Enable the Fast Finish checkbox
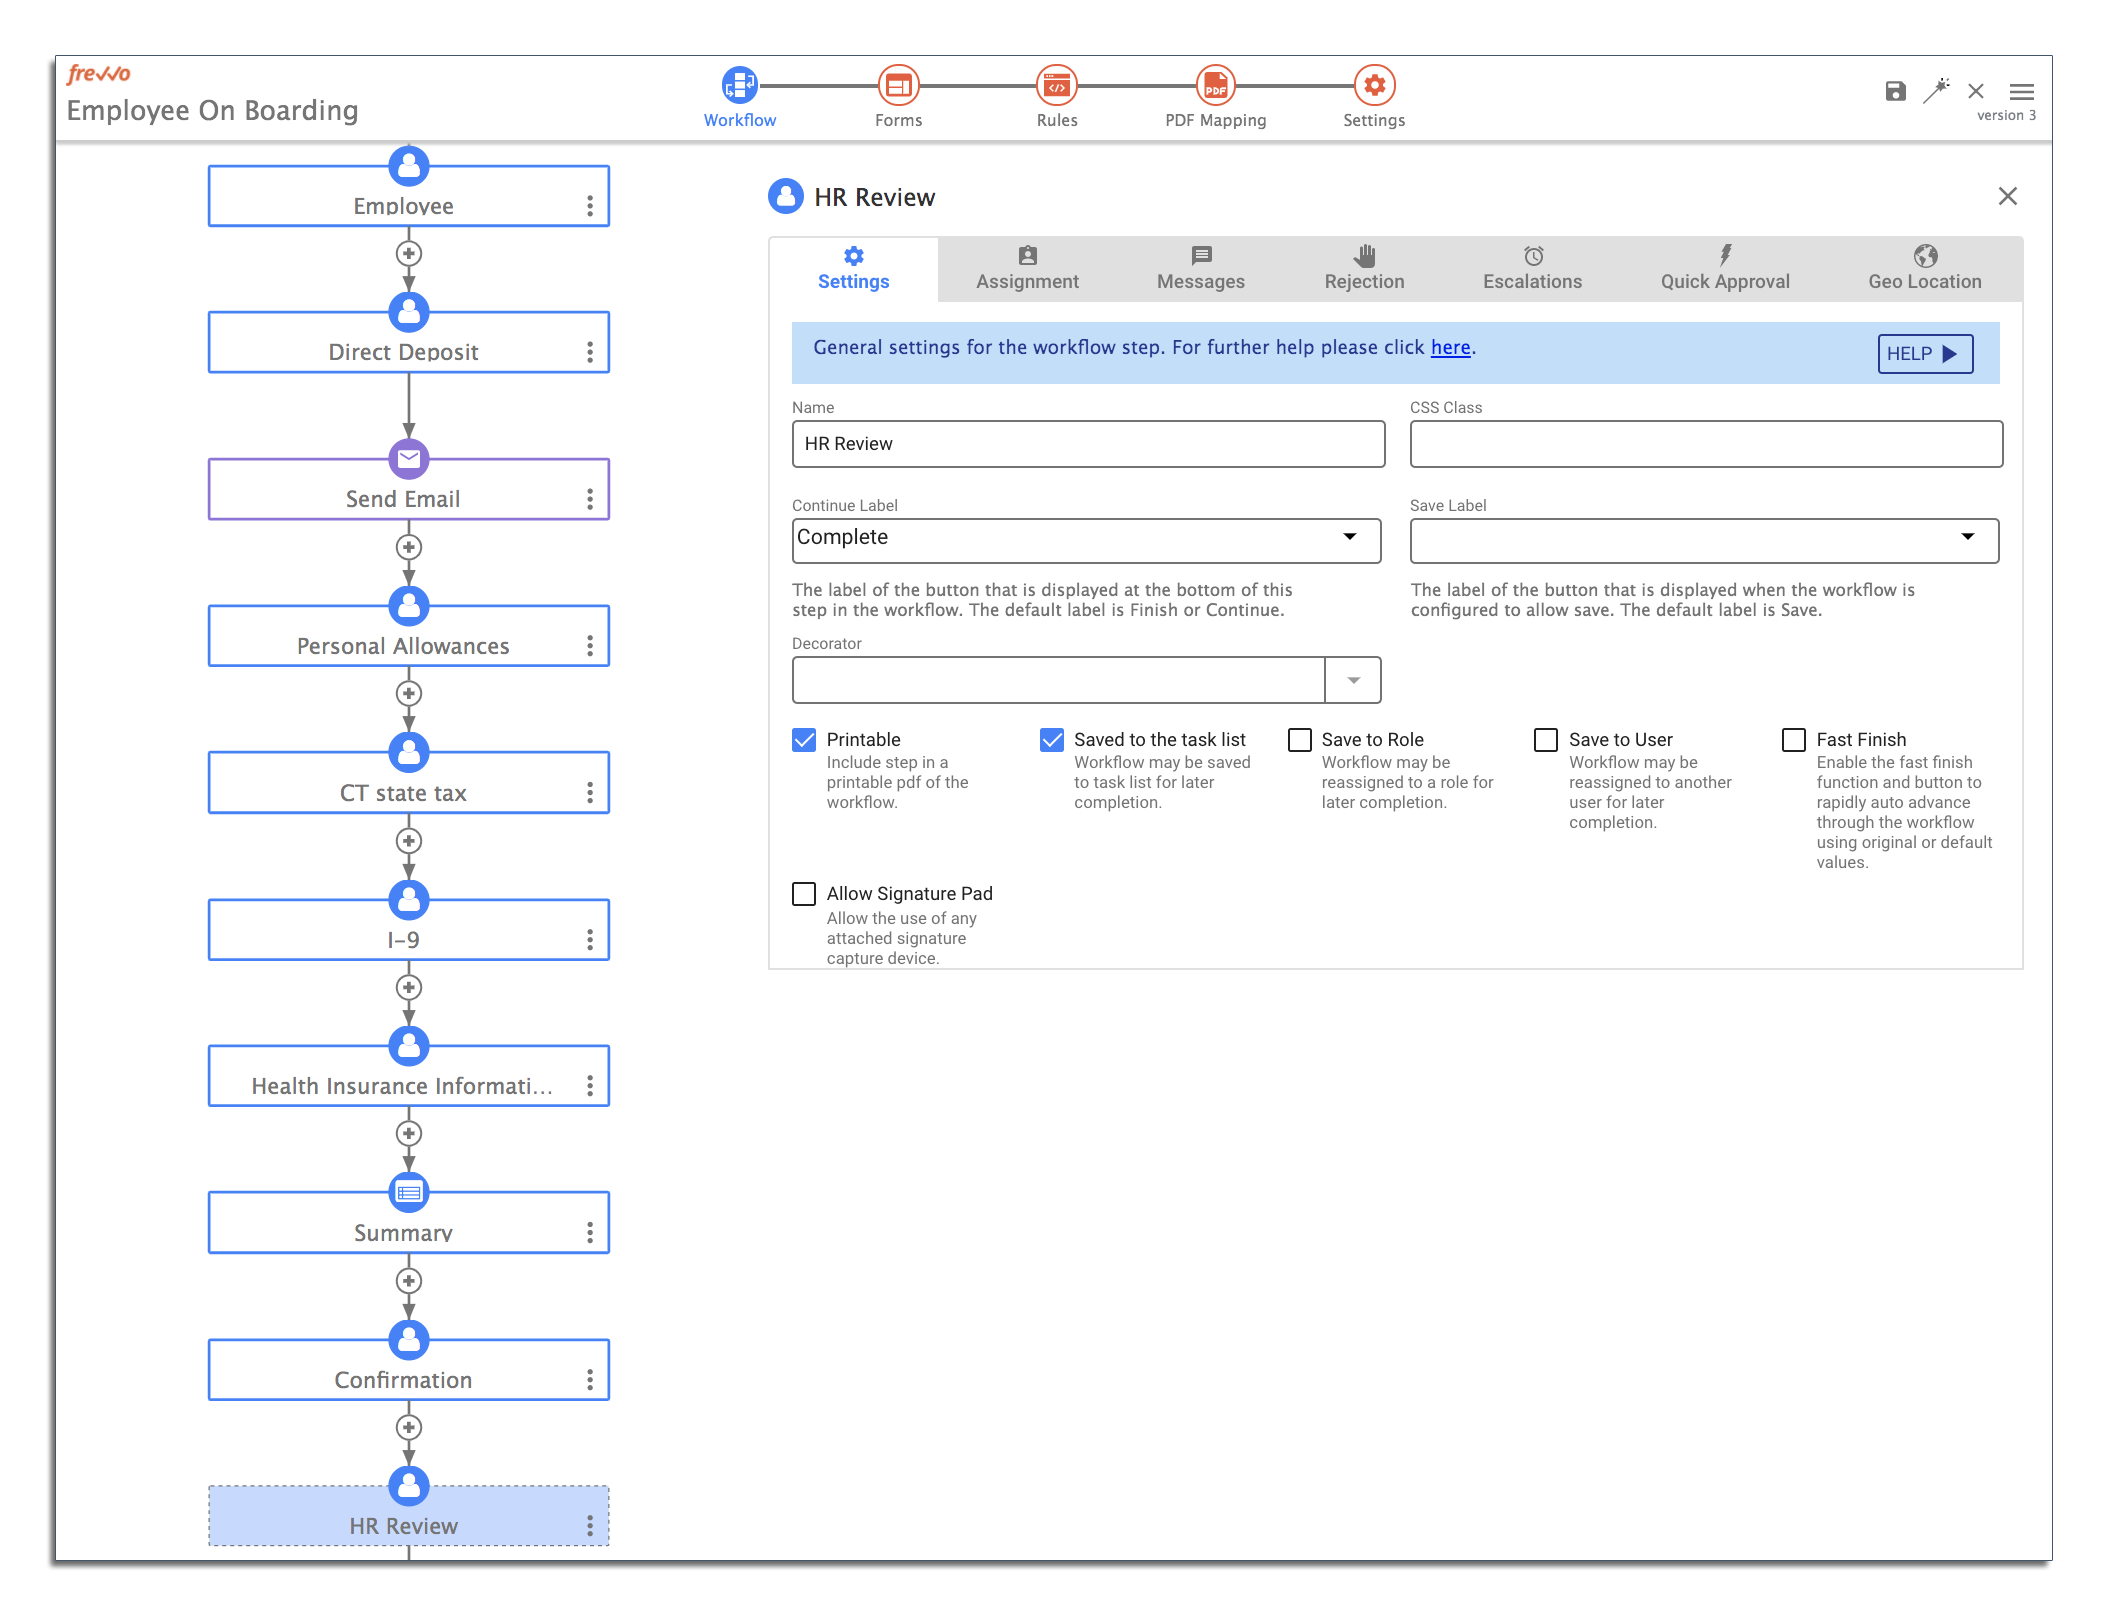 click(1794, 740)
